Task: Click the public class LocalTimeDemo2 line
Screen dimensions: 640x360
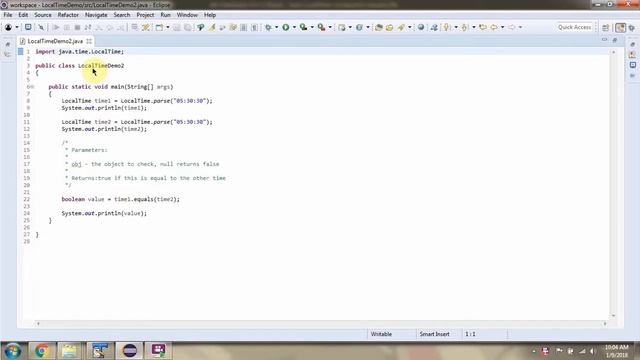Action: coord(80,66)
